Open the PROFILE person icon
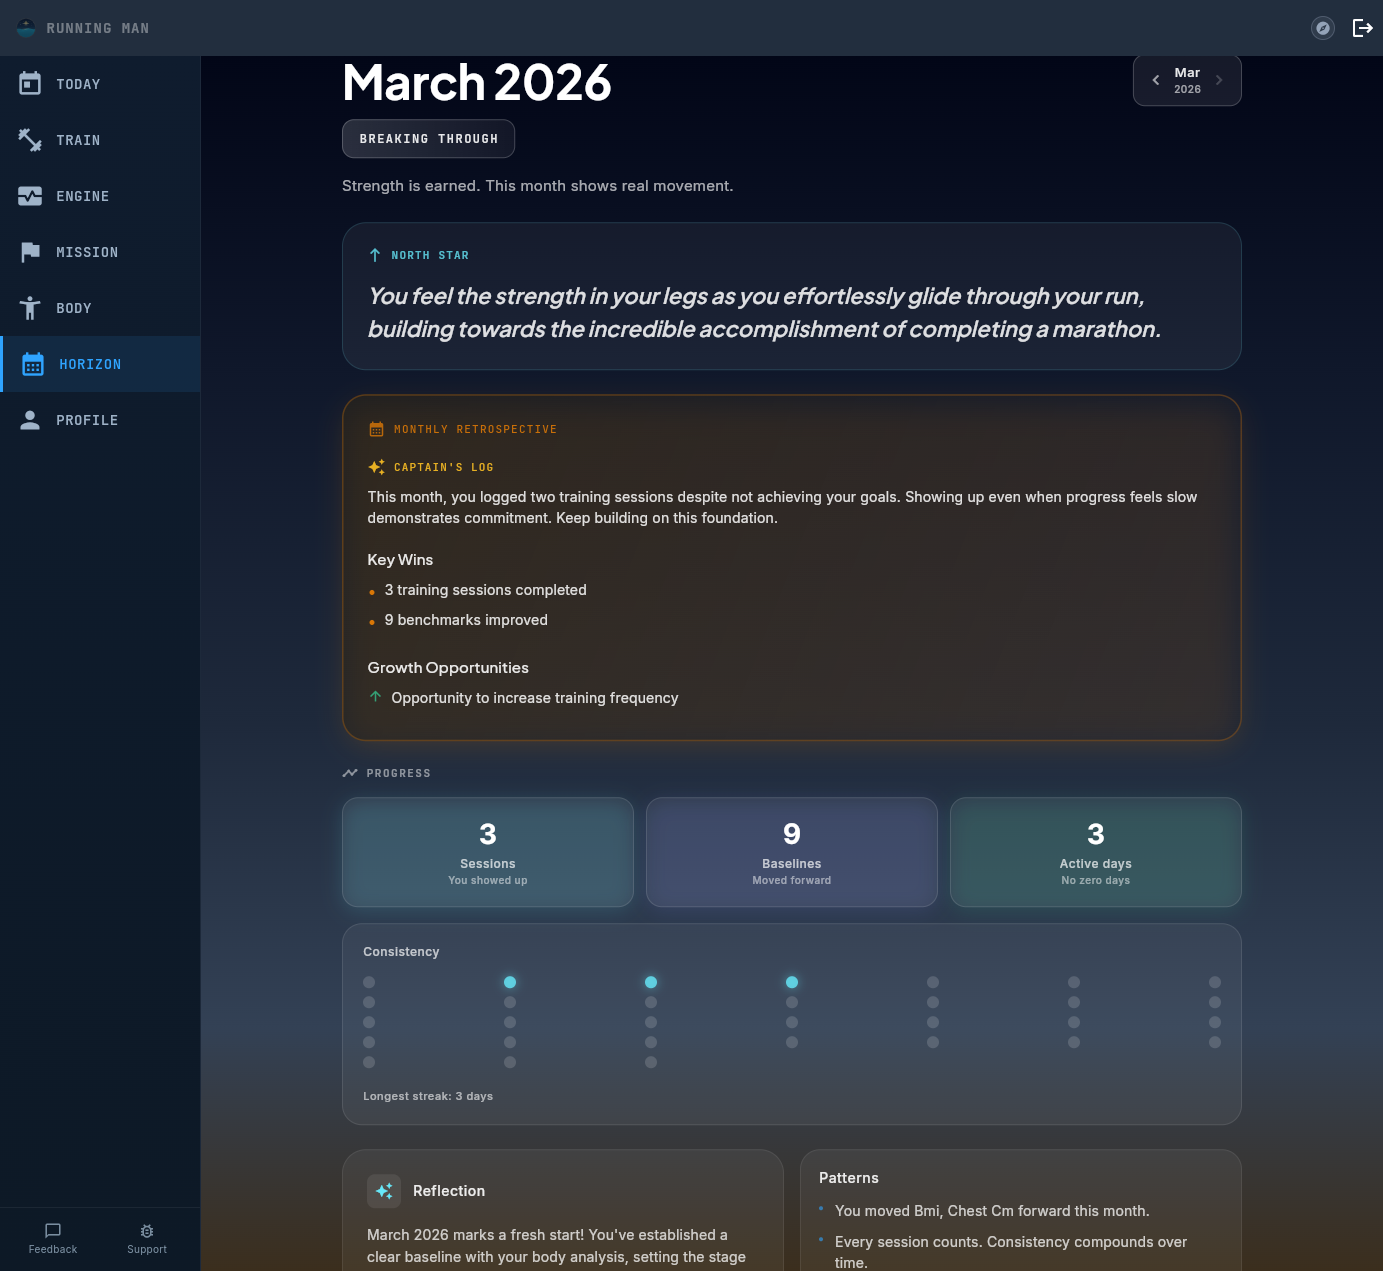 pos(30,420)
